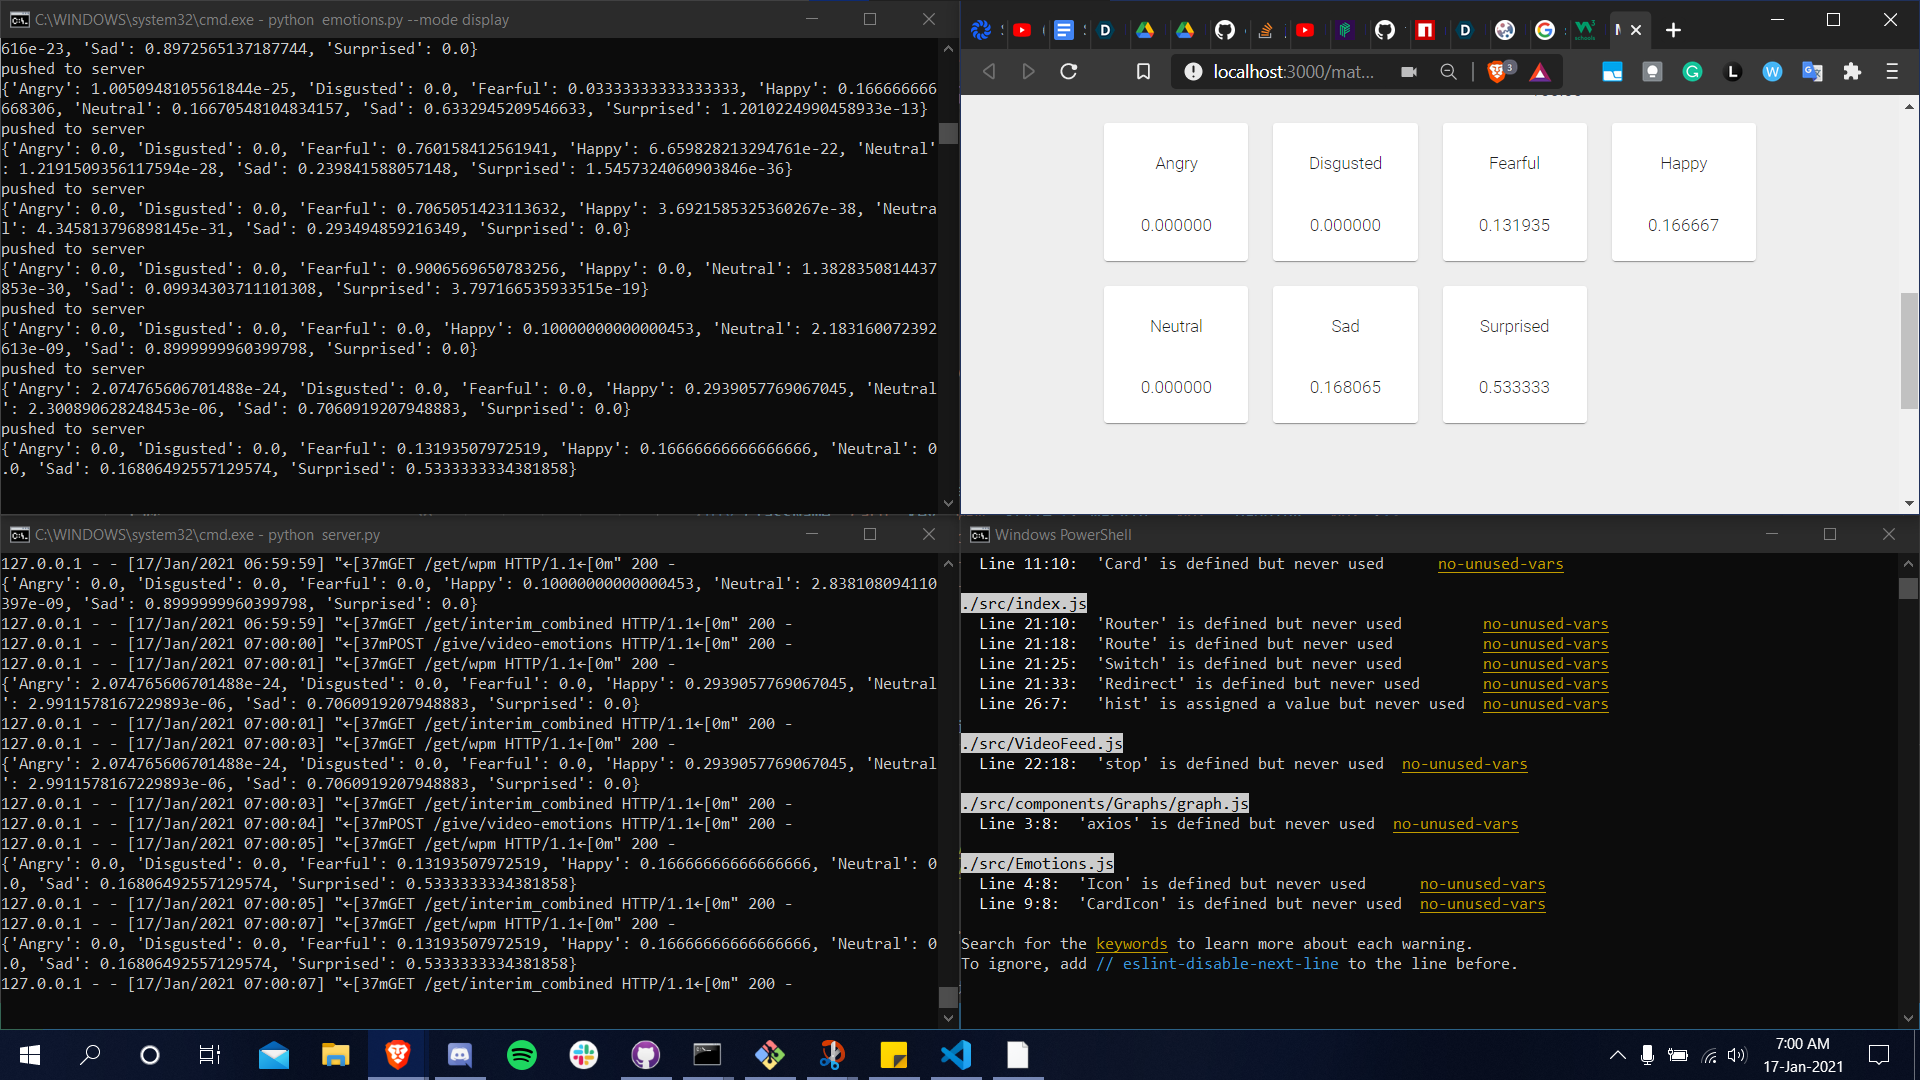Click the bookmark icon in Brave
The width and height of the screenshot is (1920, 1080).
point(1143,71)
